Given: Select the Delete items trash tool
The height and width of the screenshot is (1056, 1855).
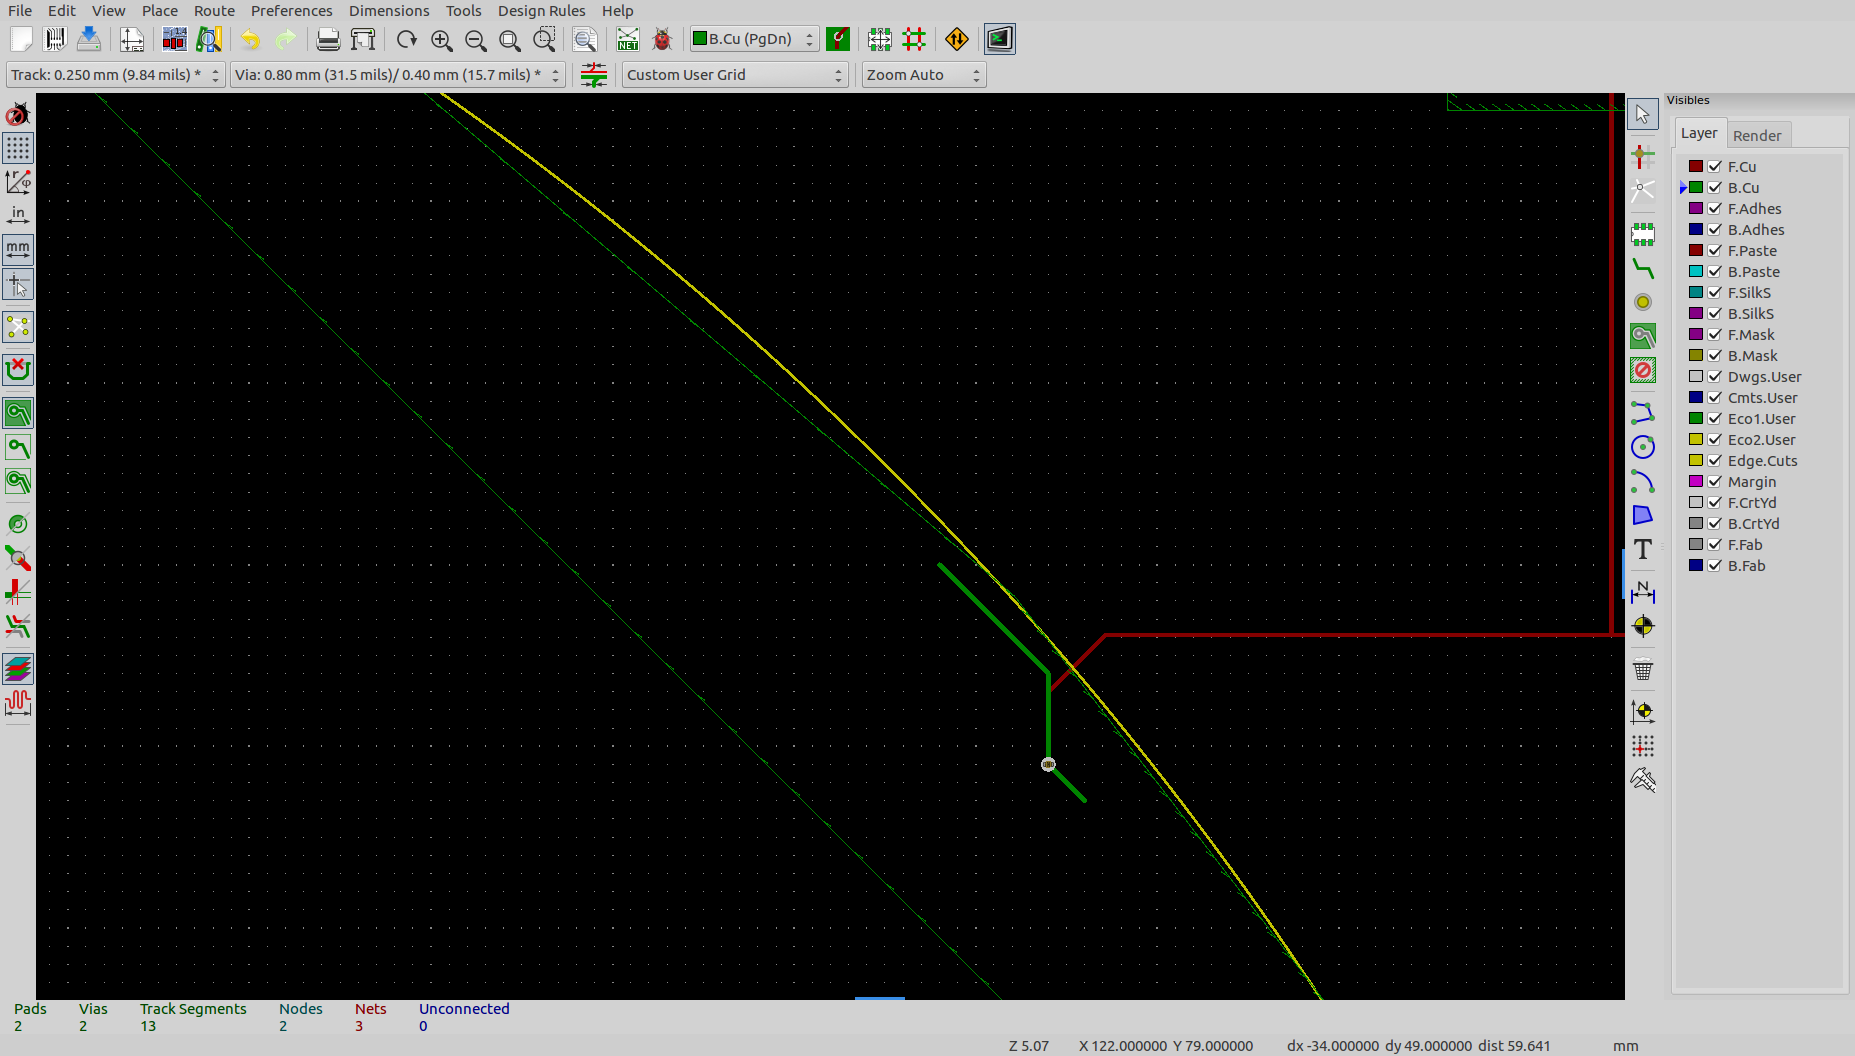Looking at the screenshot, I should (x=1642, y=669).
